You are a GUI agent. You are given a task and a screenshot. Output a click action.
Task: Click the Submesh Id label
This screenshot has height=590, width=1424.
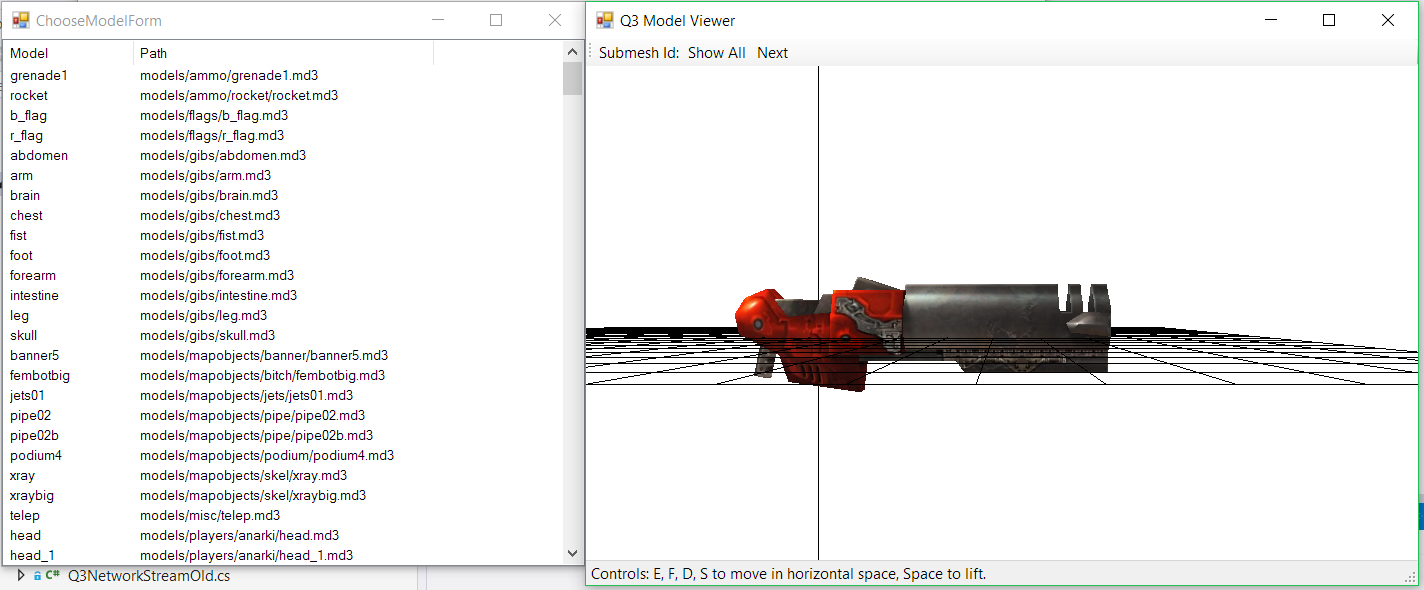coord(639,53)
